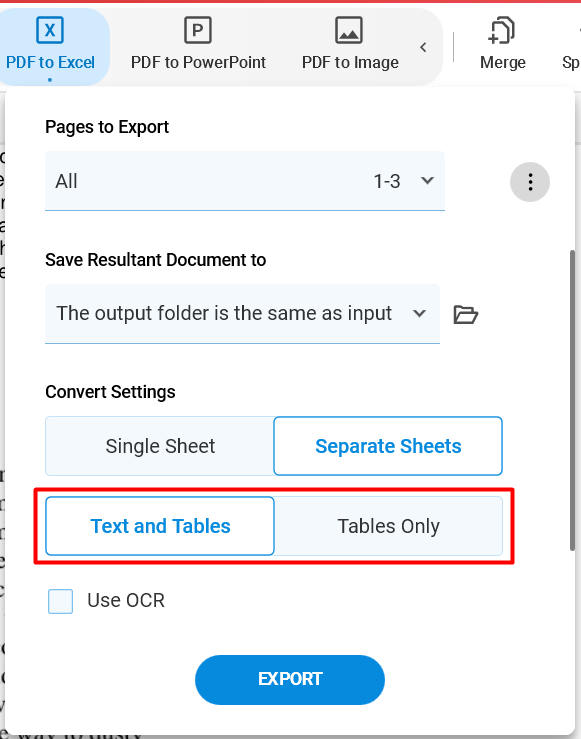The image size is (581, 739).
Task: Click the PDF to Image tab label
Action: coord(350,62)
